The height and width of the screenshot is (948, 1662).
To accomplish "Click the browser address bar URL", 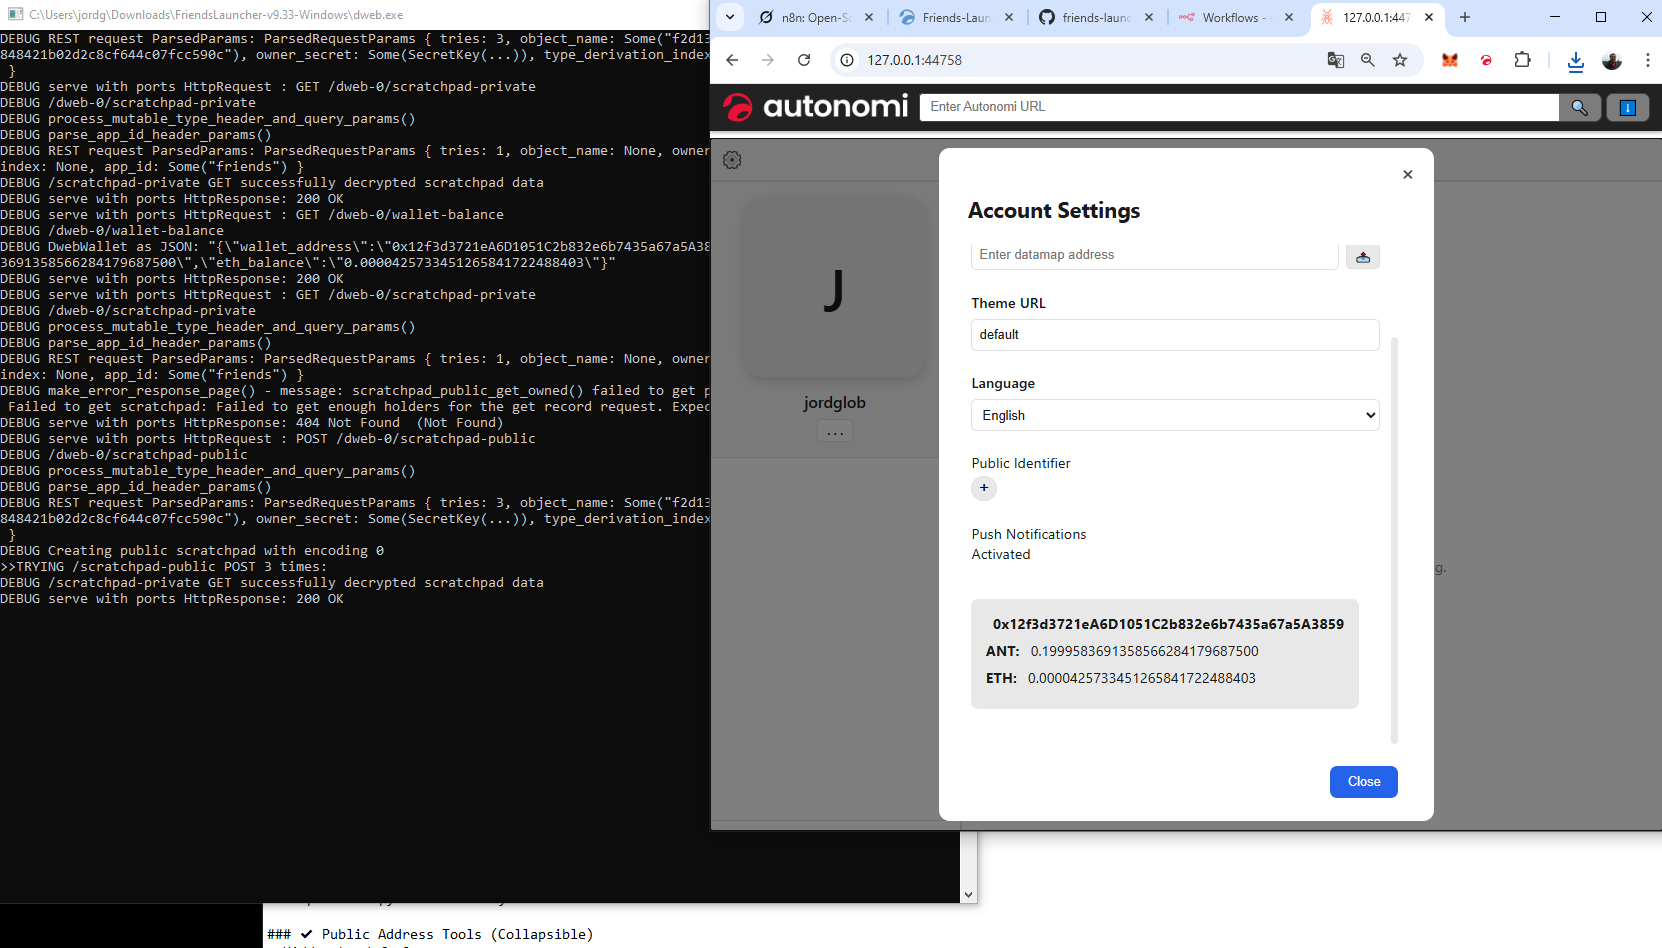I will 915,60.
